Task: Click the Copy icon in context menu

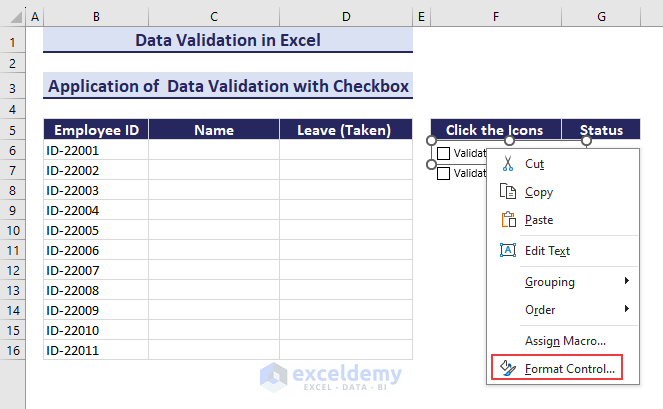Action: [x=507, y=192]
